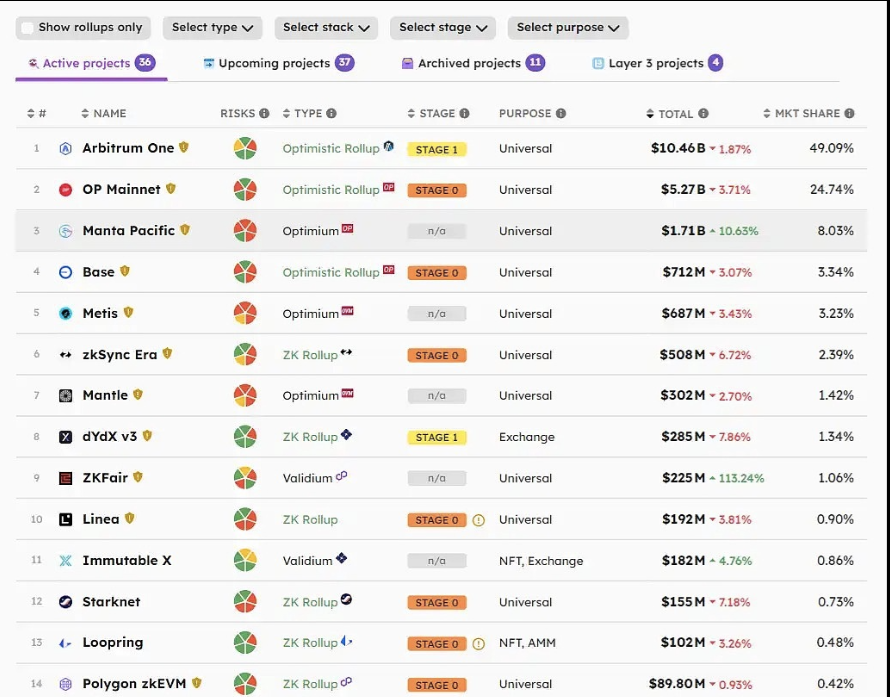Click the Arbitrum One project logo icon

point(66,149)
